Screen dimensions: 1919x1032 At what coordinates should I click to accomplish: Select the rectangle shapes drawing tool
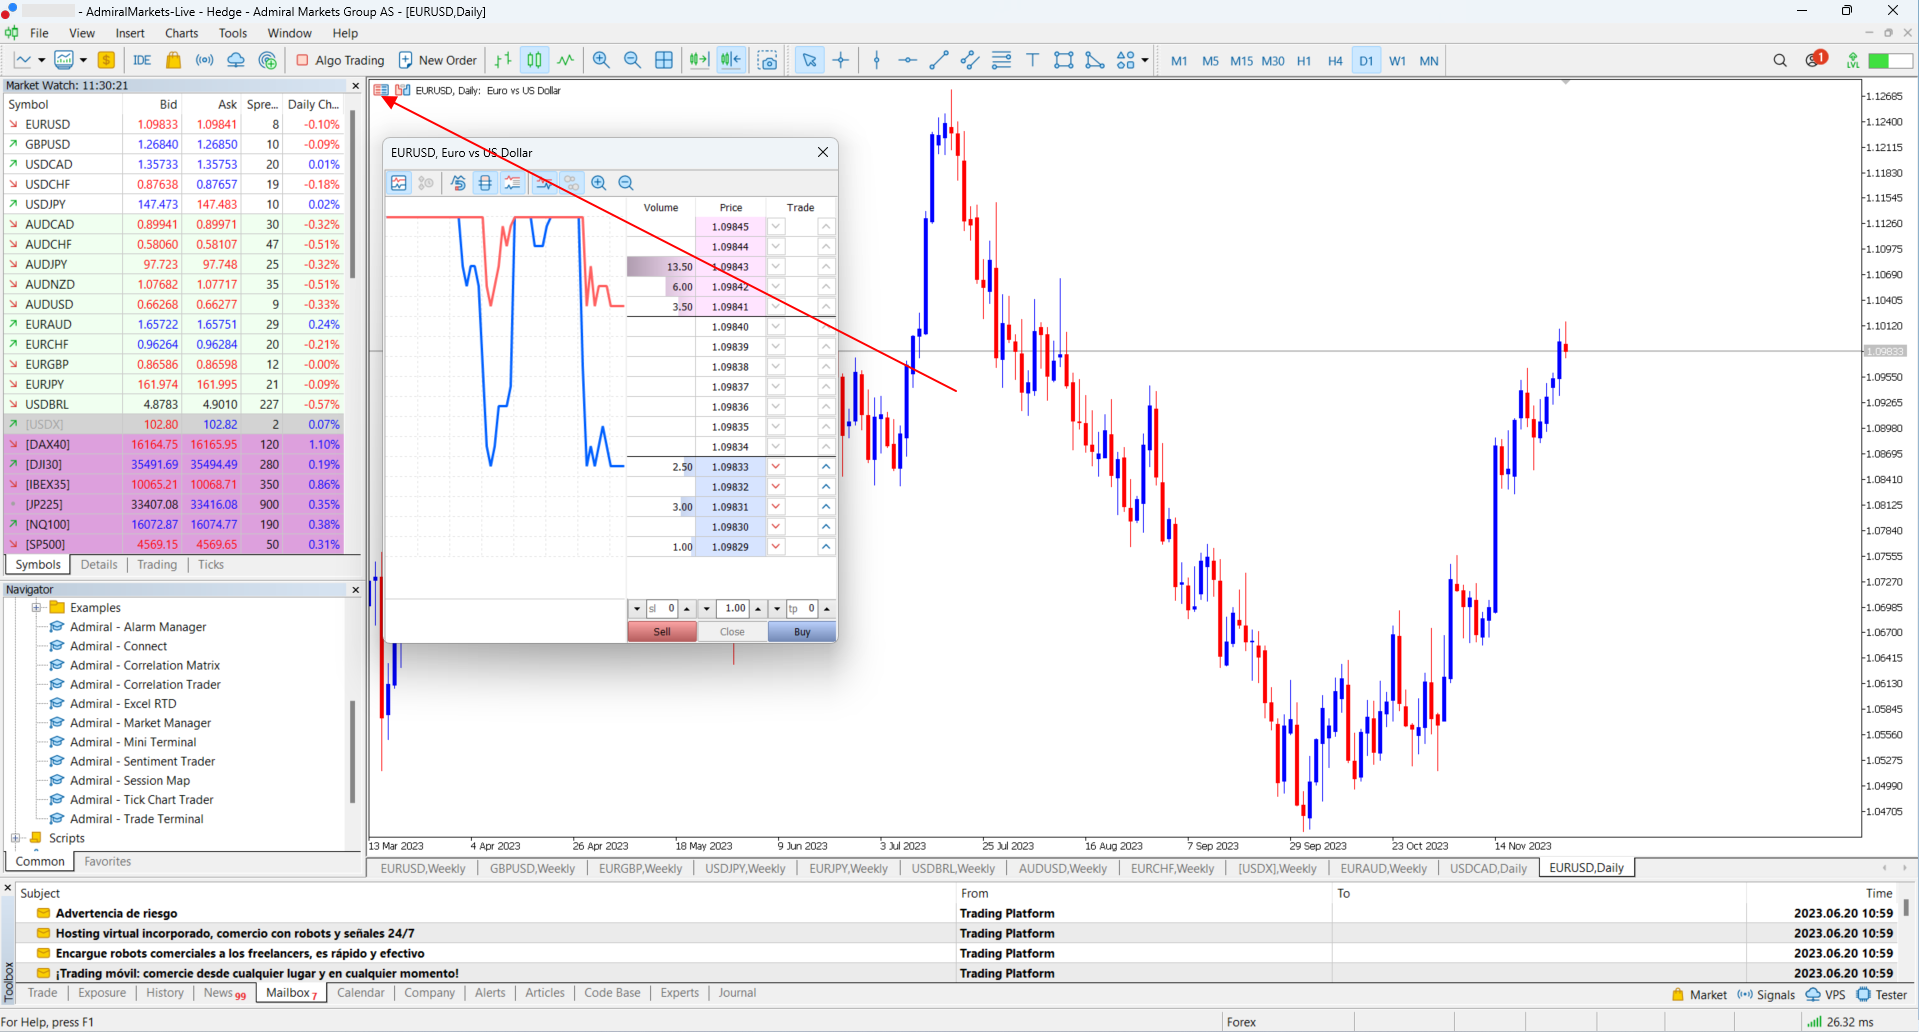(x=1064, y=60)
